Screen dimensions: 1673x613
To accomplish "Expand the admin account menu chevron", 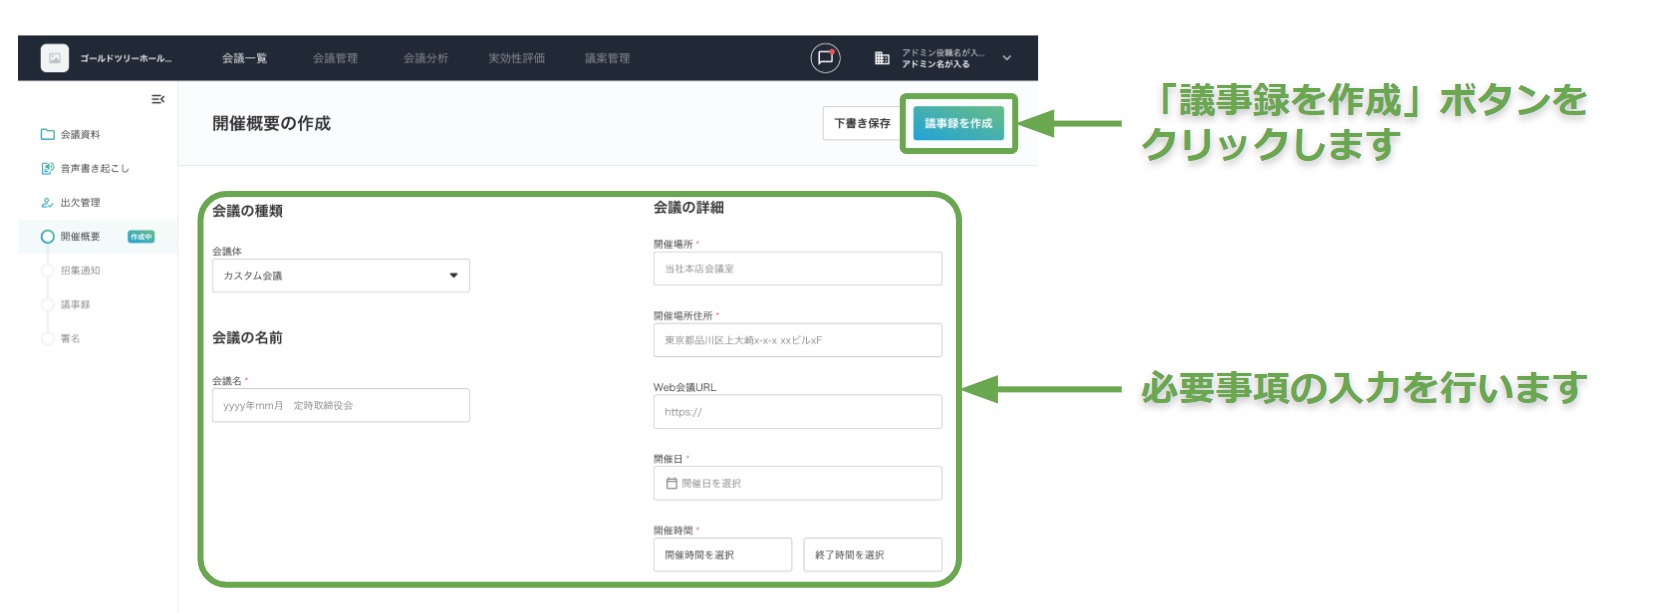I will coord(1006,58).
